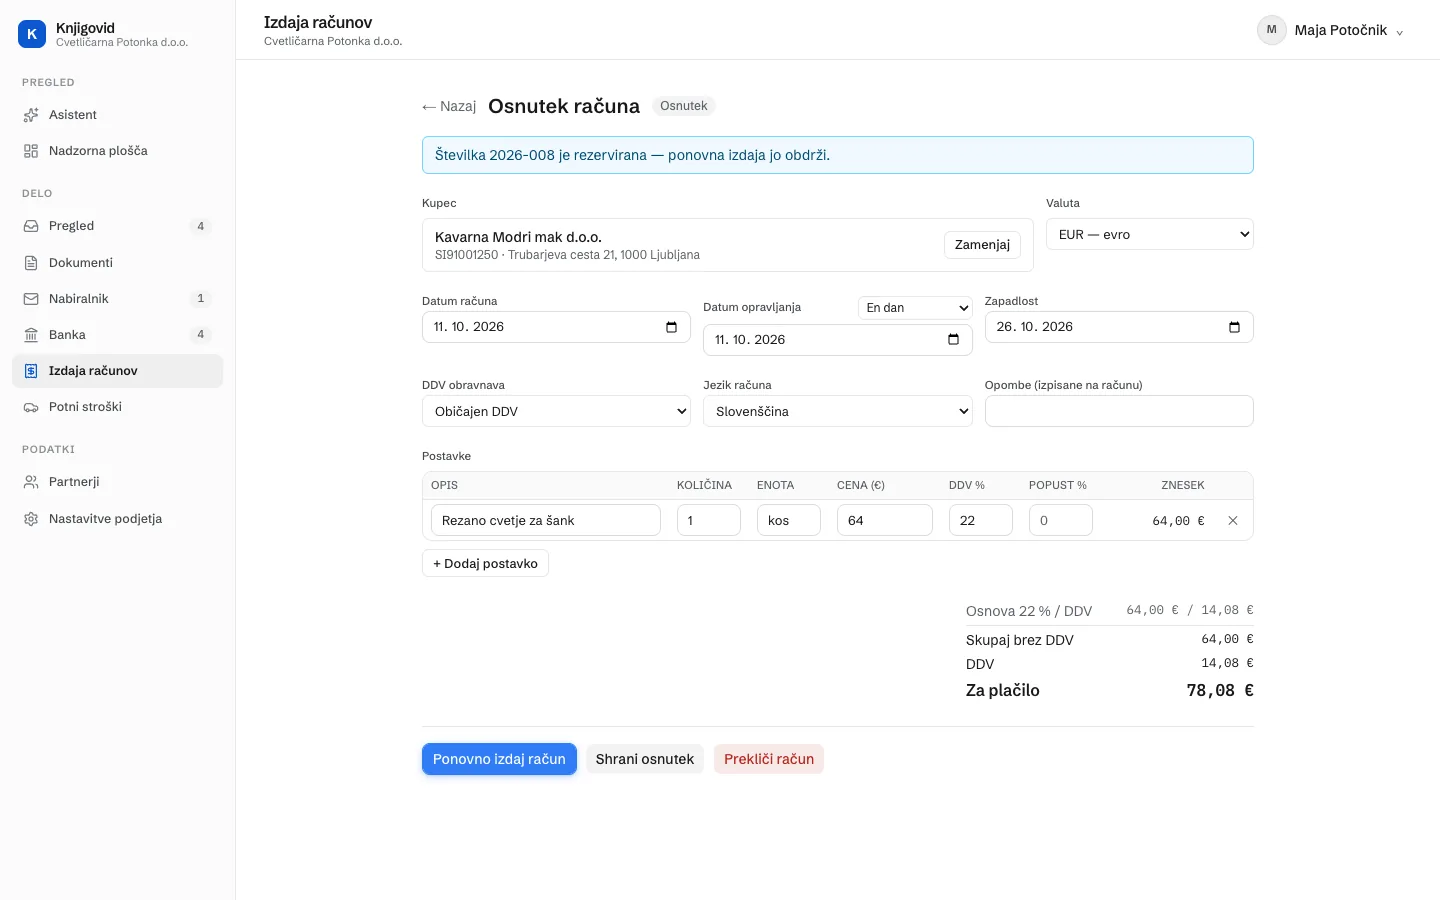This screenshot has width=1440, height=900.
Task: Click the Za plačilo total 78,08 €
Action: [x=1220, y=691]
